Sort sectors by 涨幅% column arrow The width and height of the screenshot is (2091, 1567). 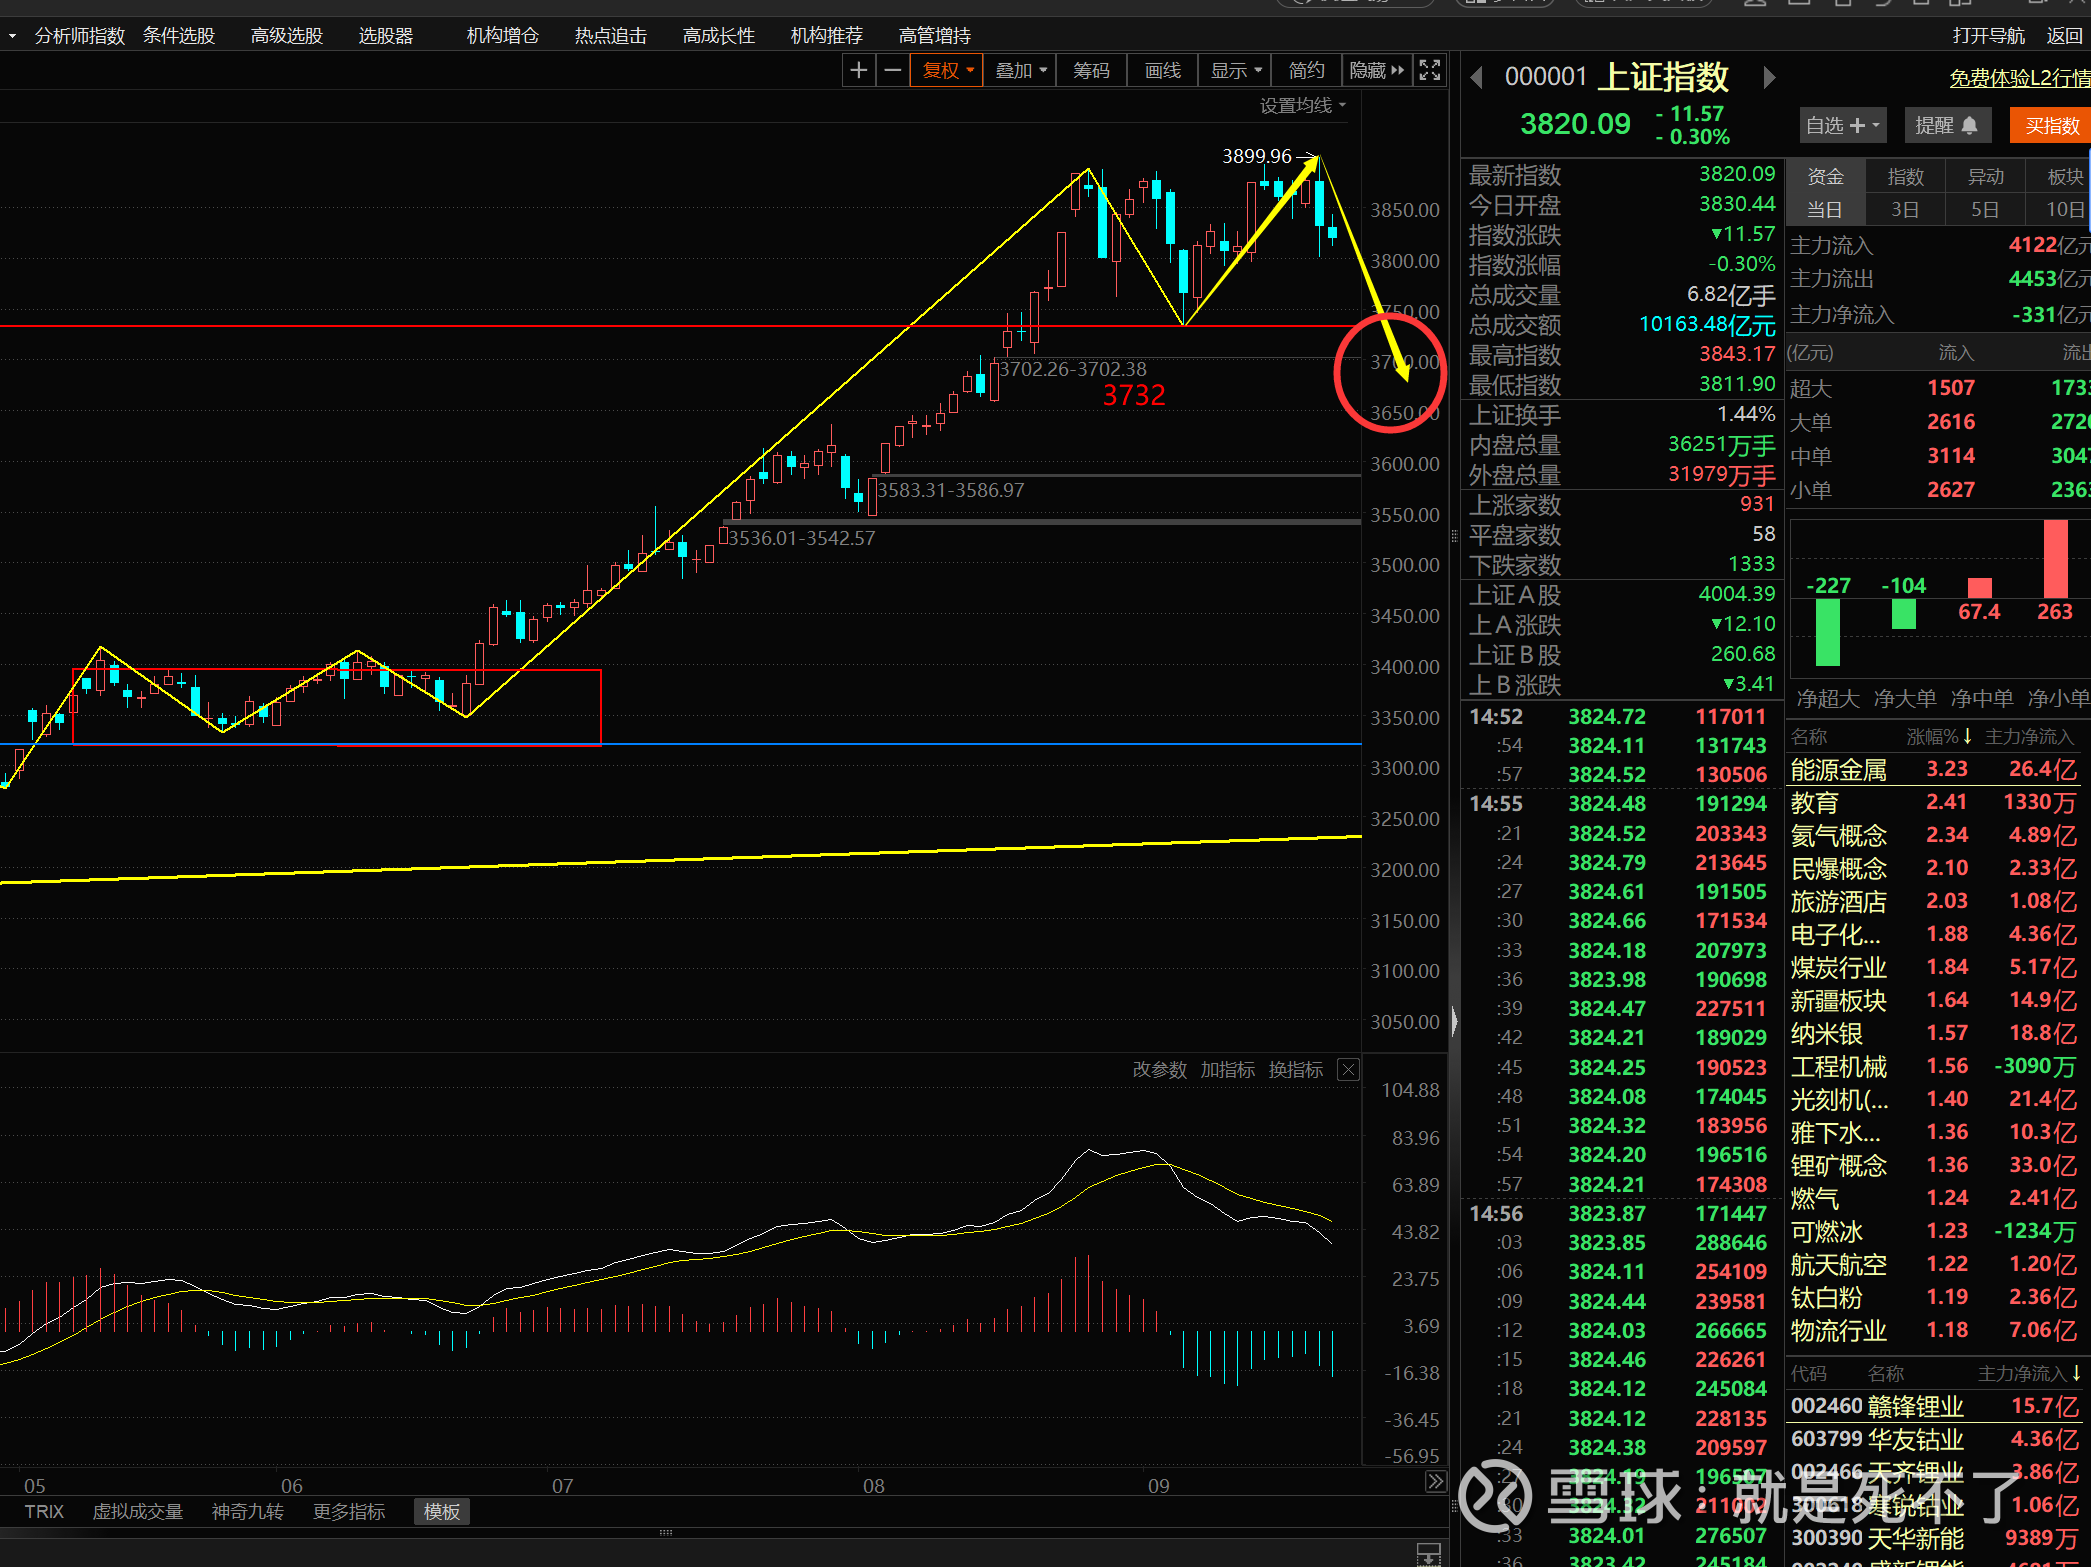1967,736
